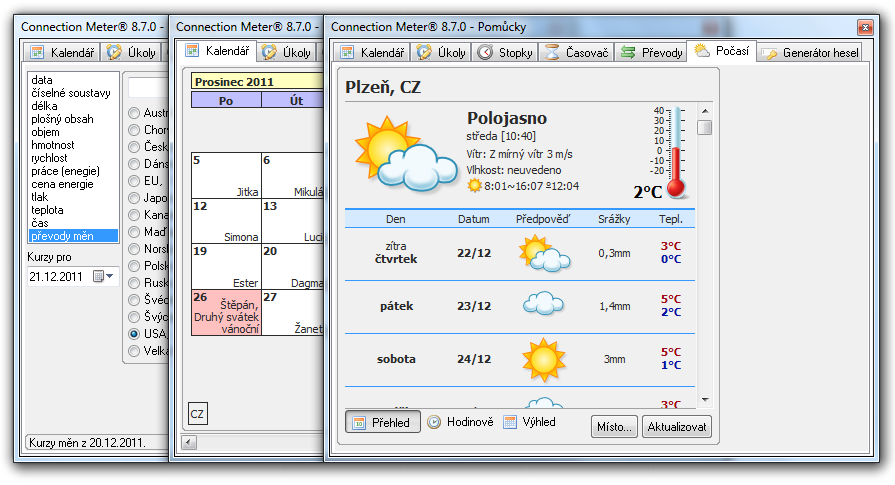Click the calendar icon in leftmost window's Kalendář tab
This screenshot has width=895, height=485.
(37, 52)
